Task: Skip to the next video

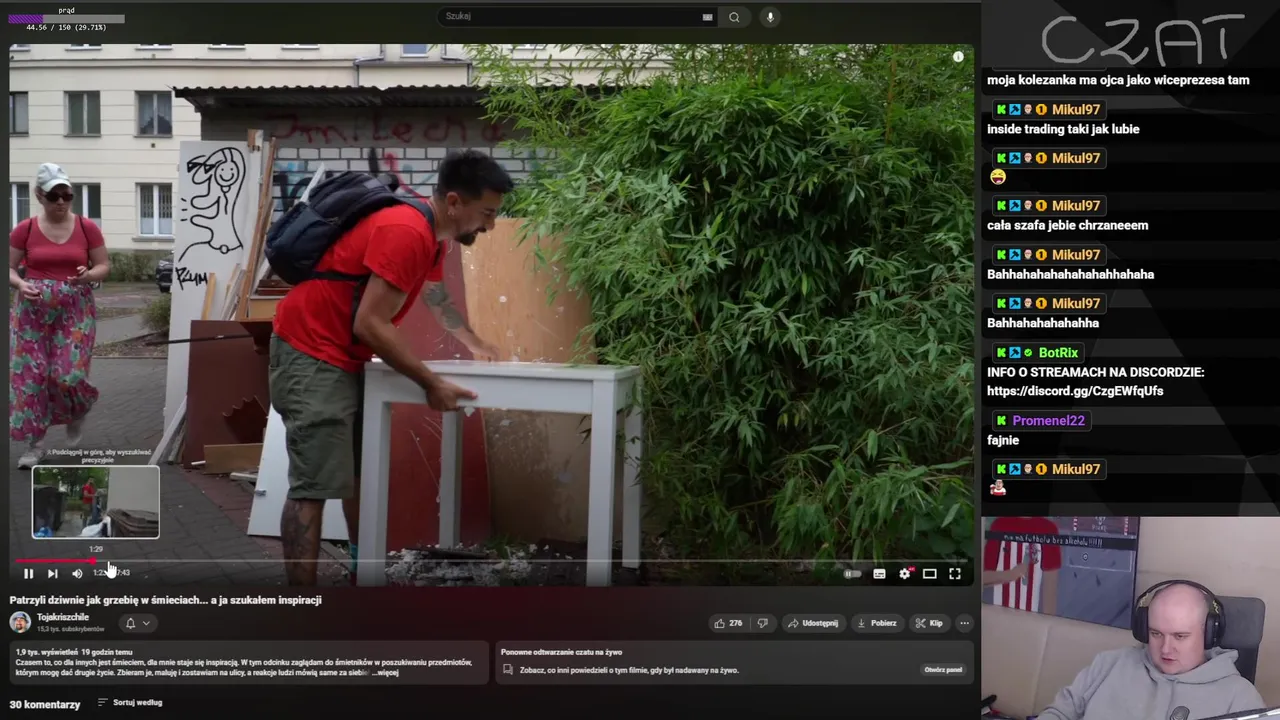Action: pos(52,573)
